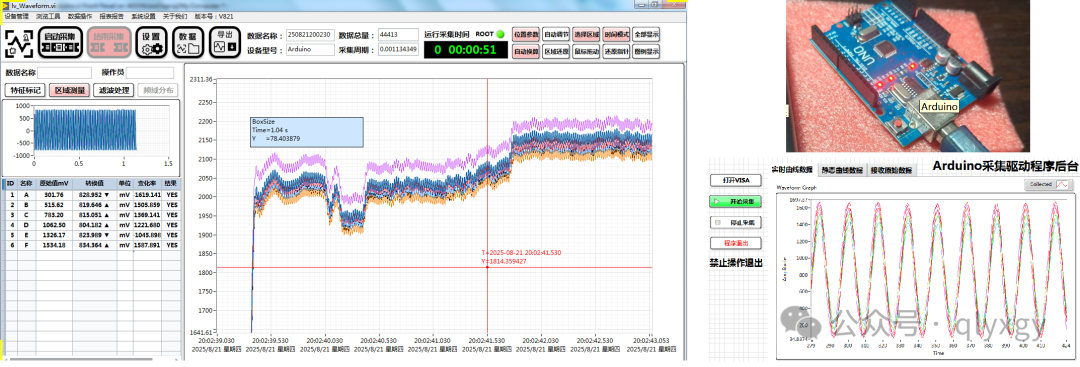Click the Arduino photo label
The height and width of the screenshot is (367, 1080).
939,107
